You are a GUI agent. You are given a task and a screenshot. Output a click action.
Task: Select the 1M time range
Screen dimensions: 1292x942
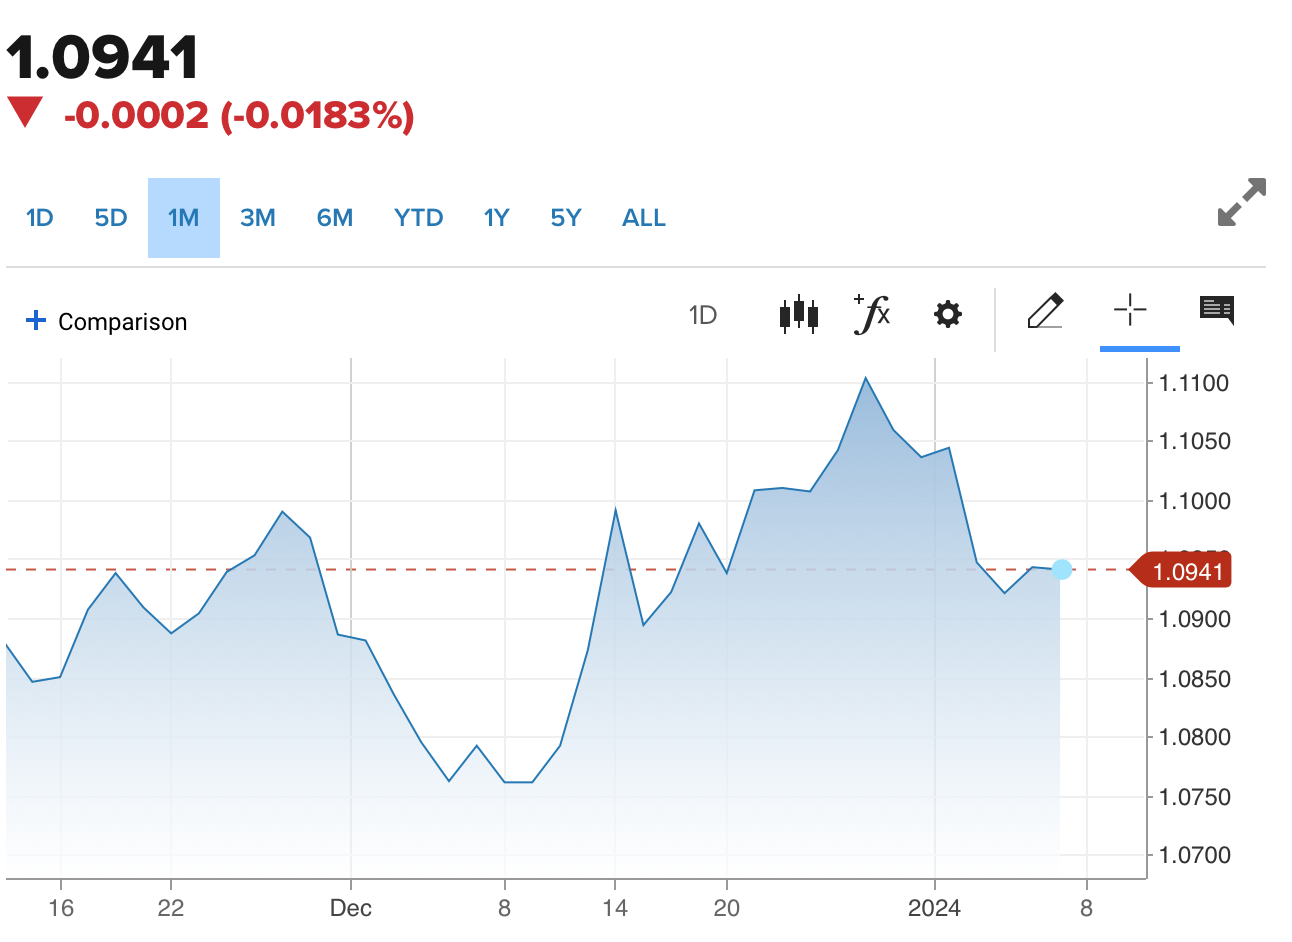[x=184, y=218]
